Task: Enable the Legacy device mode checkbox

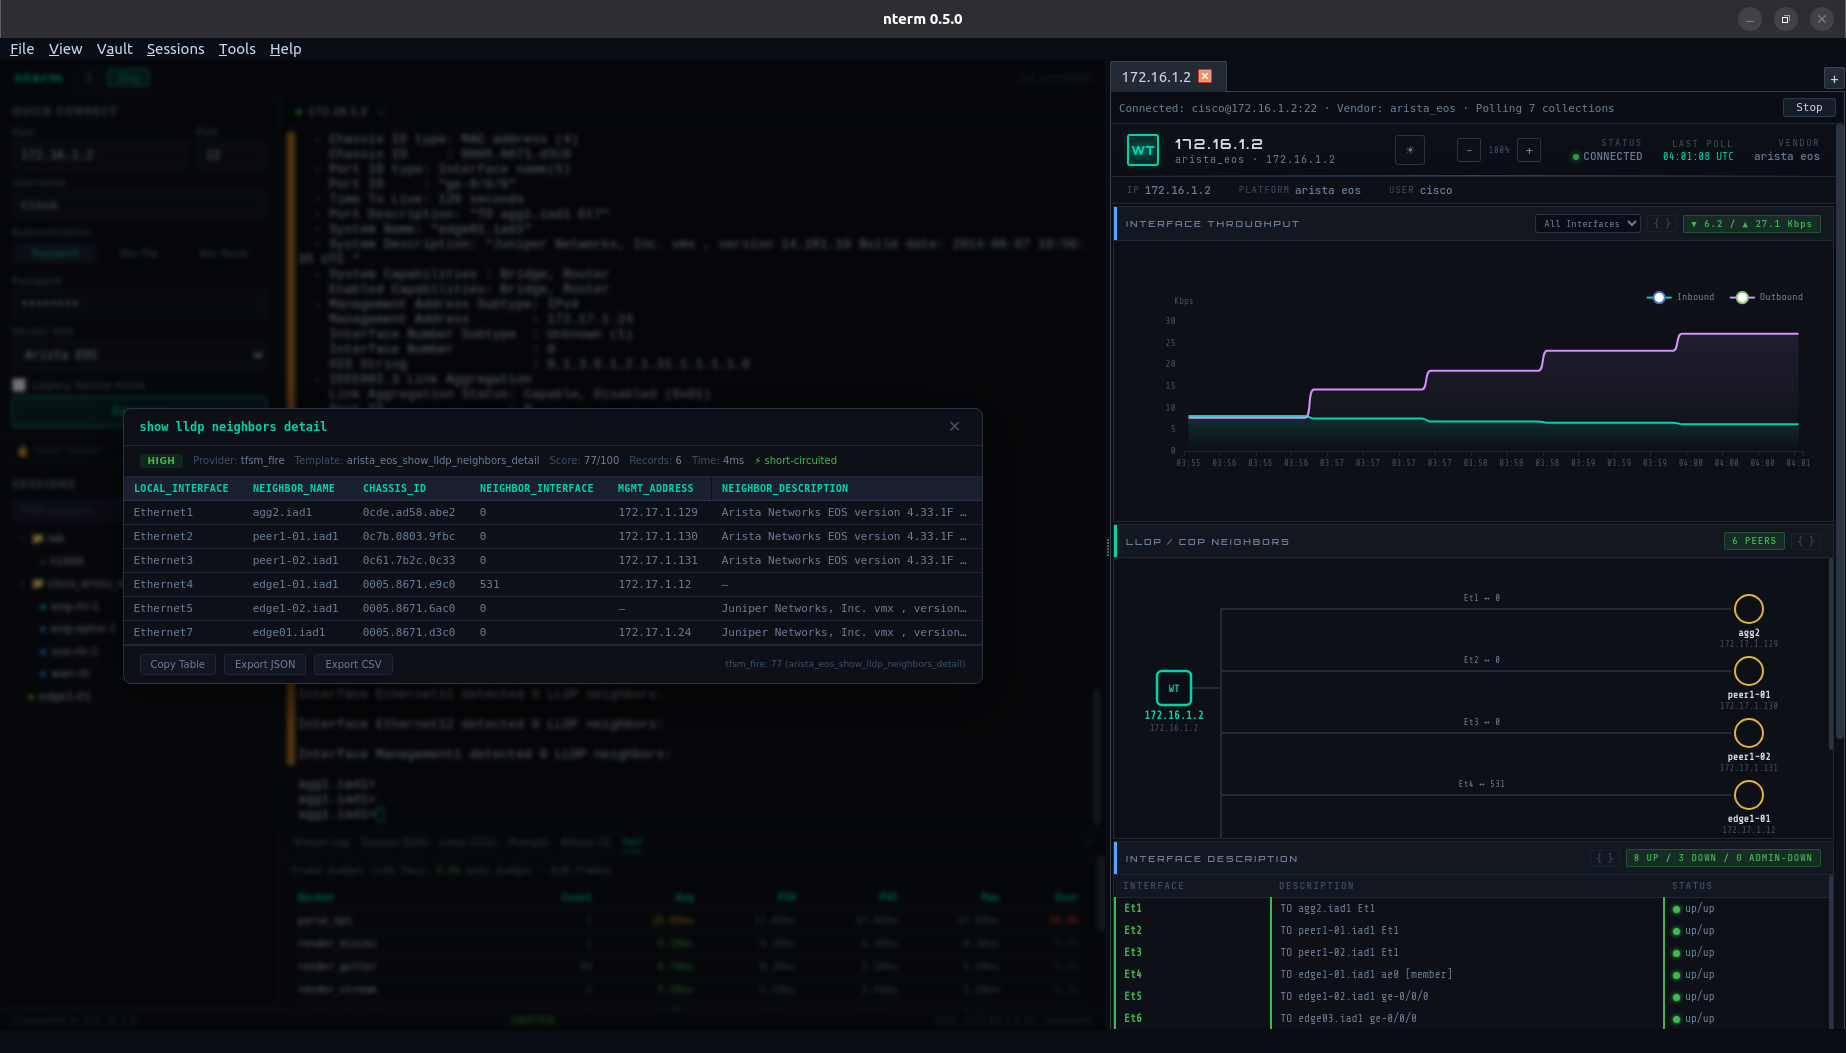Action: tap(18, 384)
